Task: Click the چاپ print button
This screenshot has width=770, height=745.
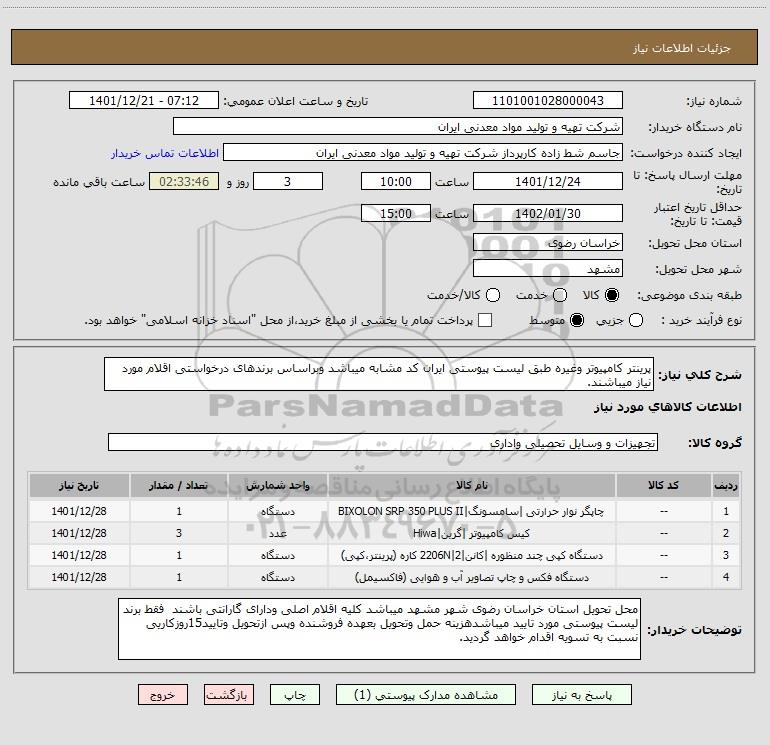Action: pyautogui.click(x=295, y=695)
